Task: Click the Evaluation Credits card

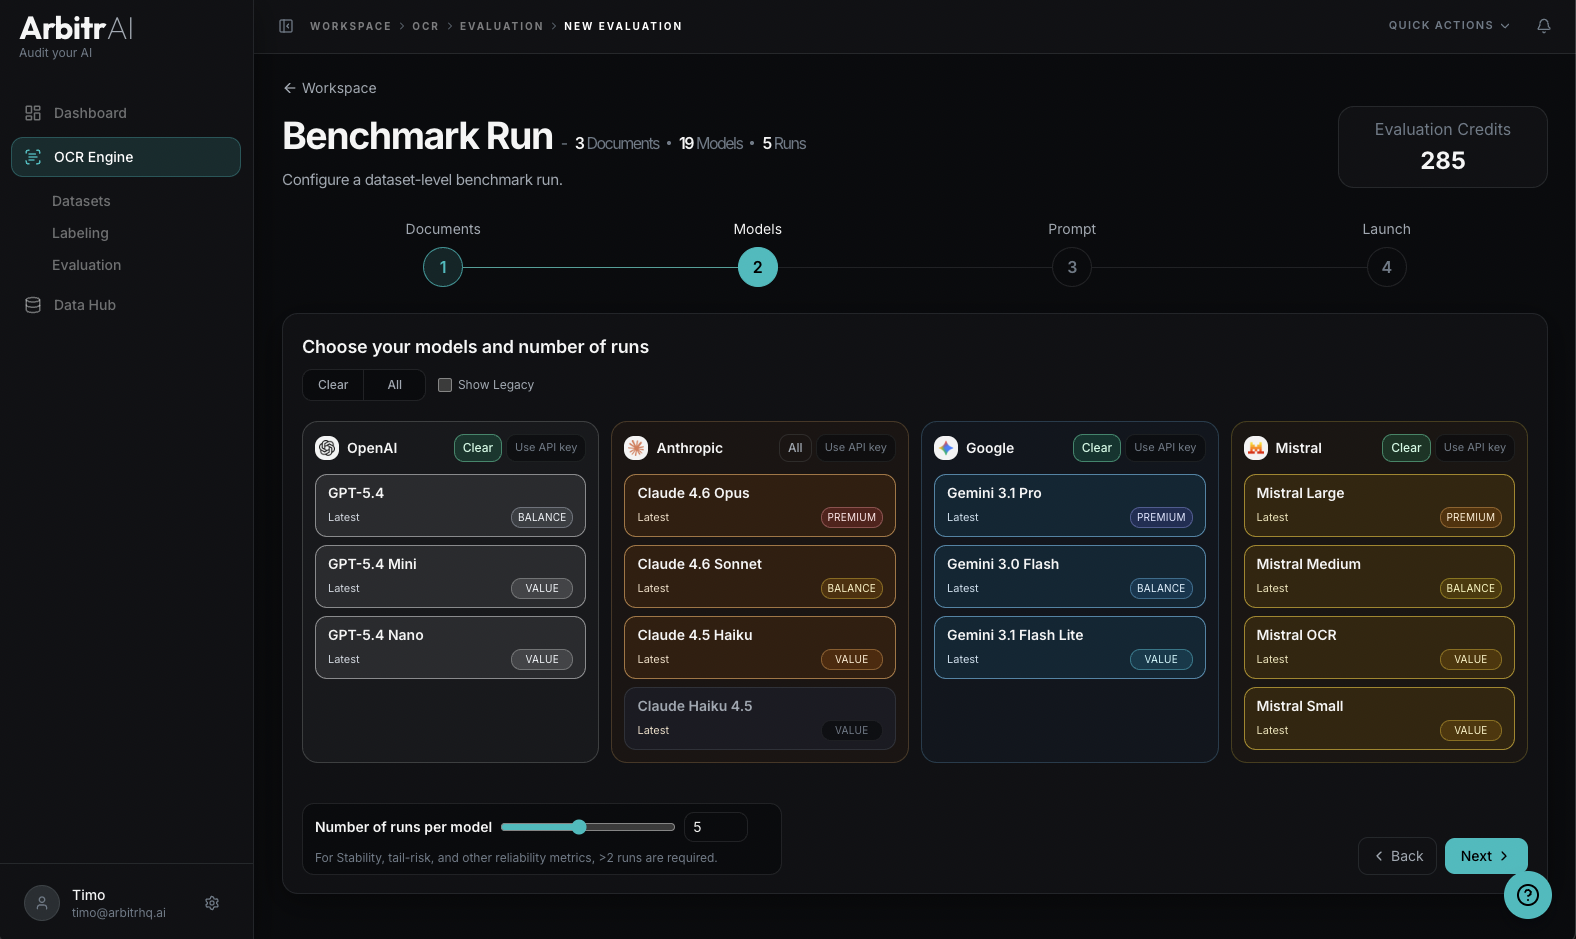Action: tap(1443, 147)
